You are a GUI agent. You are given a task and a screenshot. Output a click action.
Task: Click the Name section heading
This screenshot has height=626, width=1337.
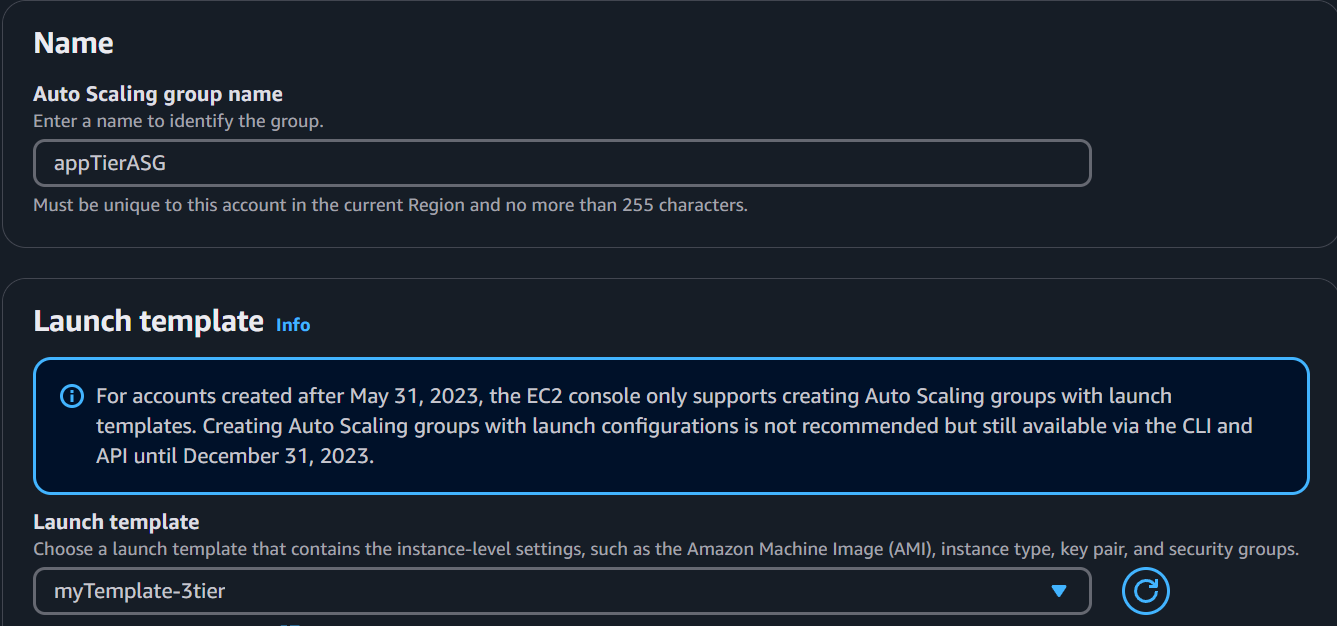pos(73,43)
